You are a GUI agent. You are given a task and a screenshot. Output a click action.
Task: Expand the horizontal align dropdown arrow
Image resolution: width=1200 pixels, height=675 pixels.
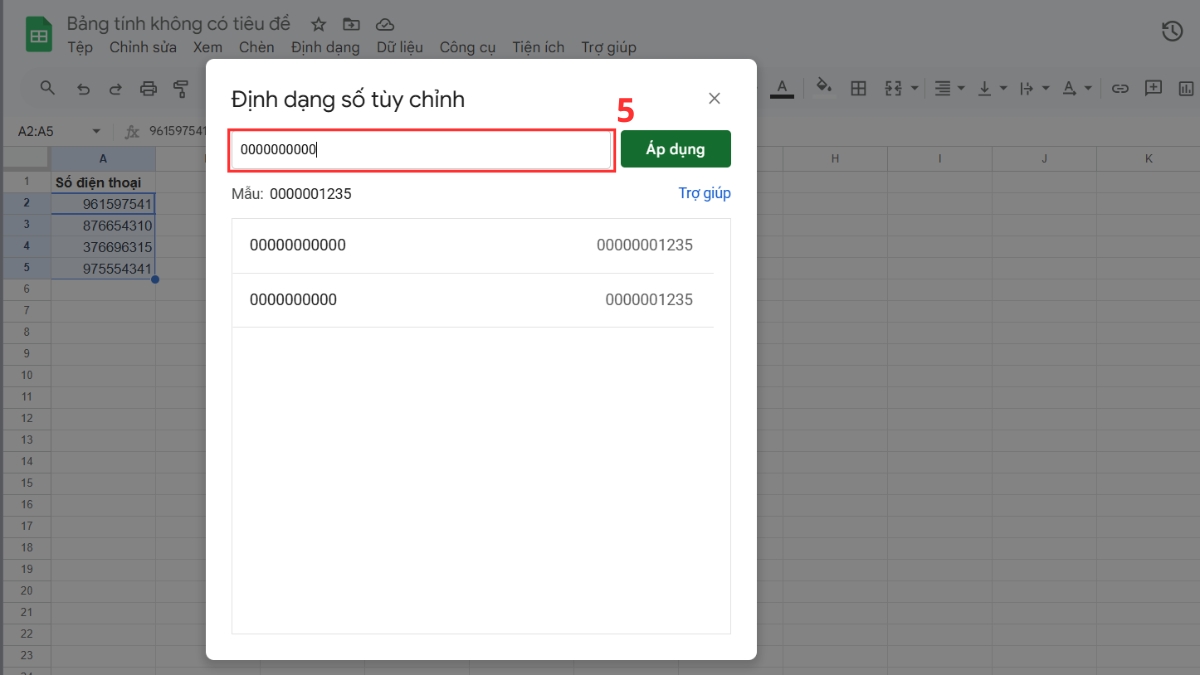(x=961, y=89)
